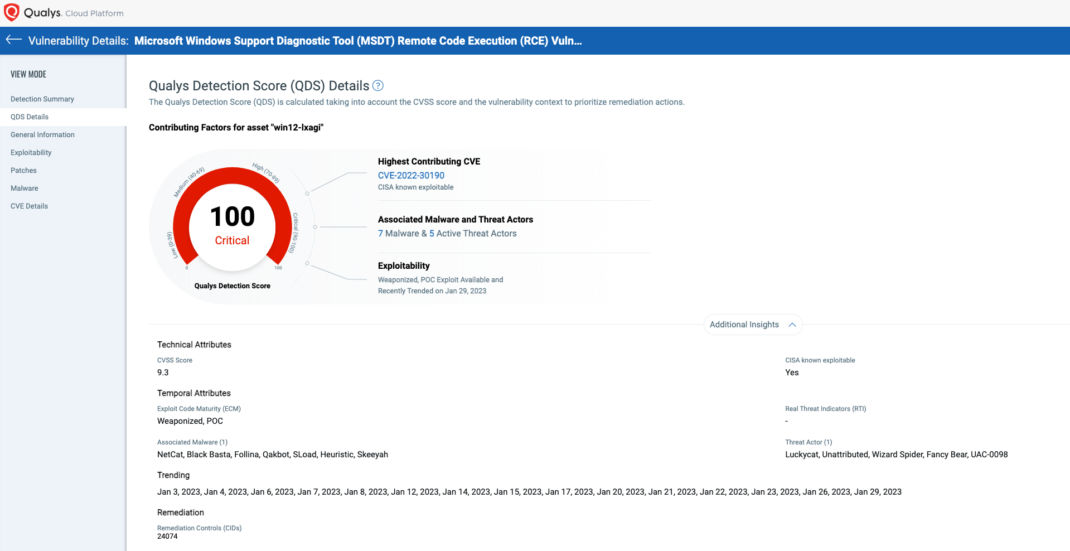
Task: Click the Additional Insights label
Action: (x=744, y=325)
